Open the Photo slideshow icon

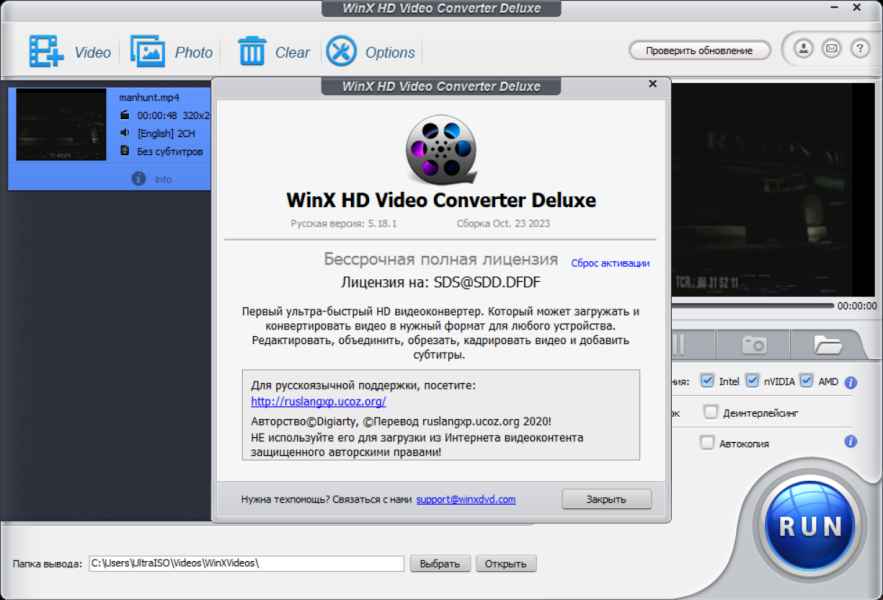coord(148,52)
